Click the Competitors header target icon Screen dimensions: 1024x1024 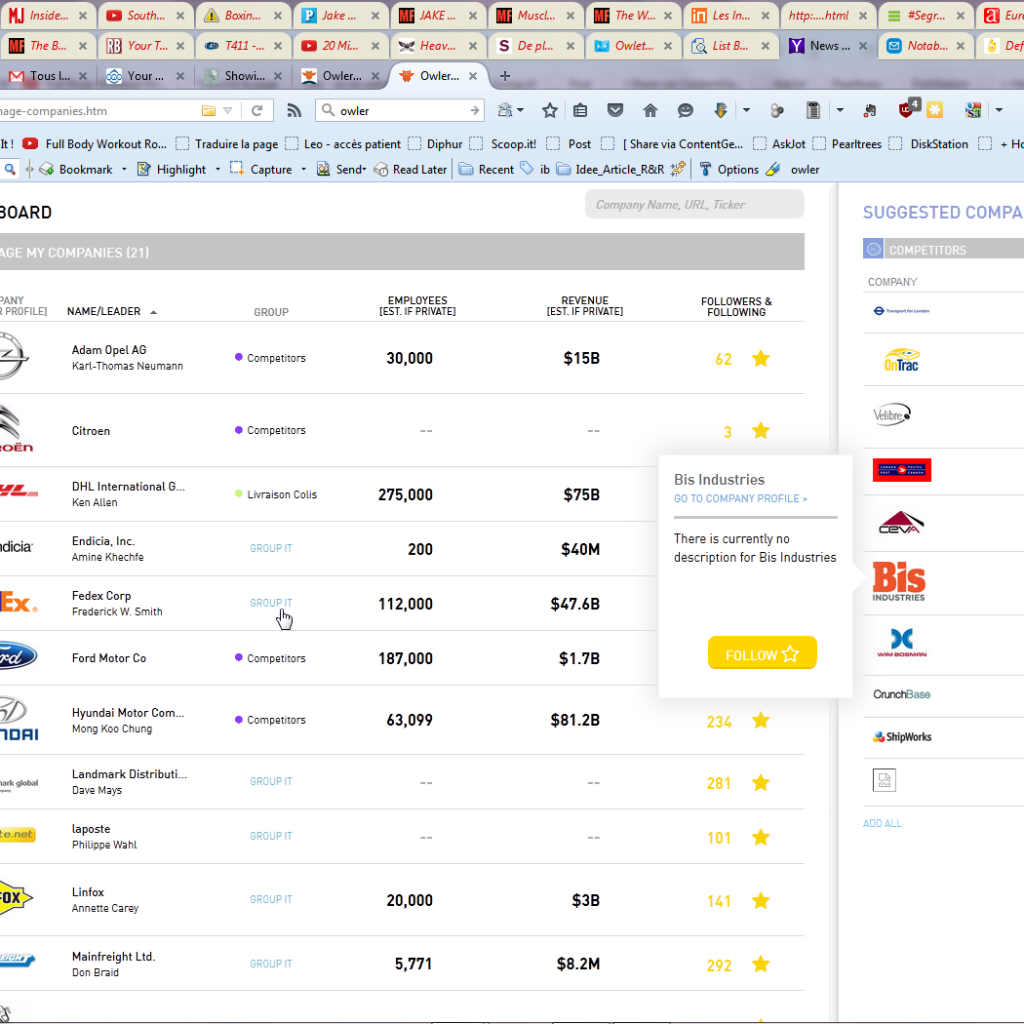point(873,249)
